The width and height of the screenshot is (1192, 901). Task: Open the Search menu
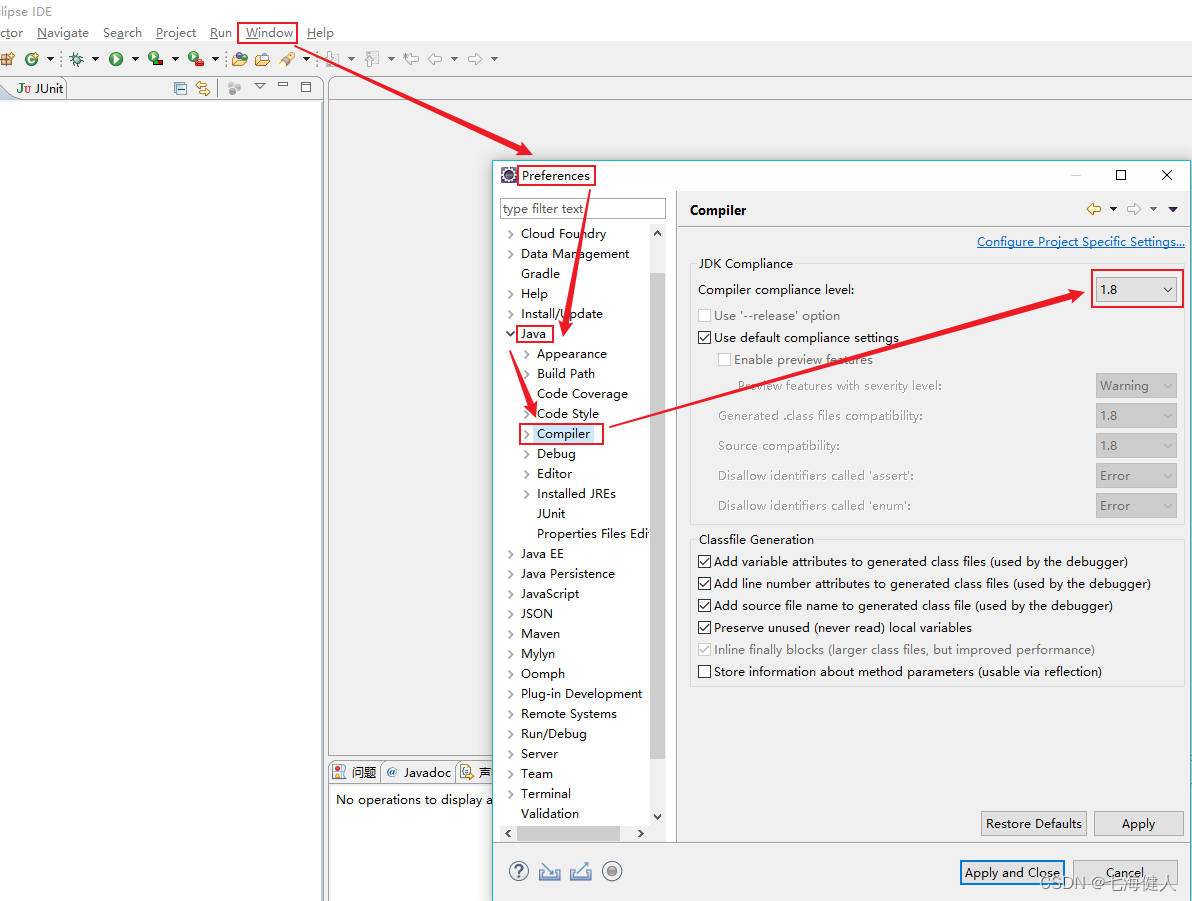point(122,33)
